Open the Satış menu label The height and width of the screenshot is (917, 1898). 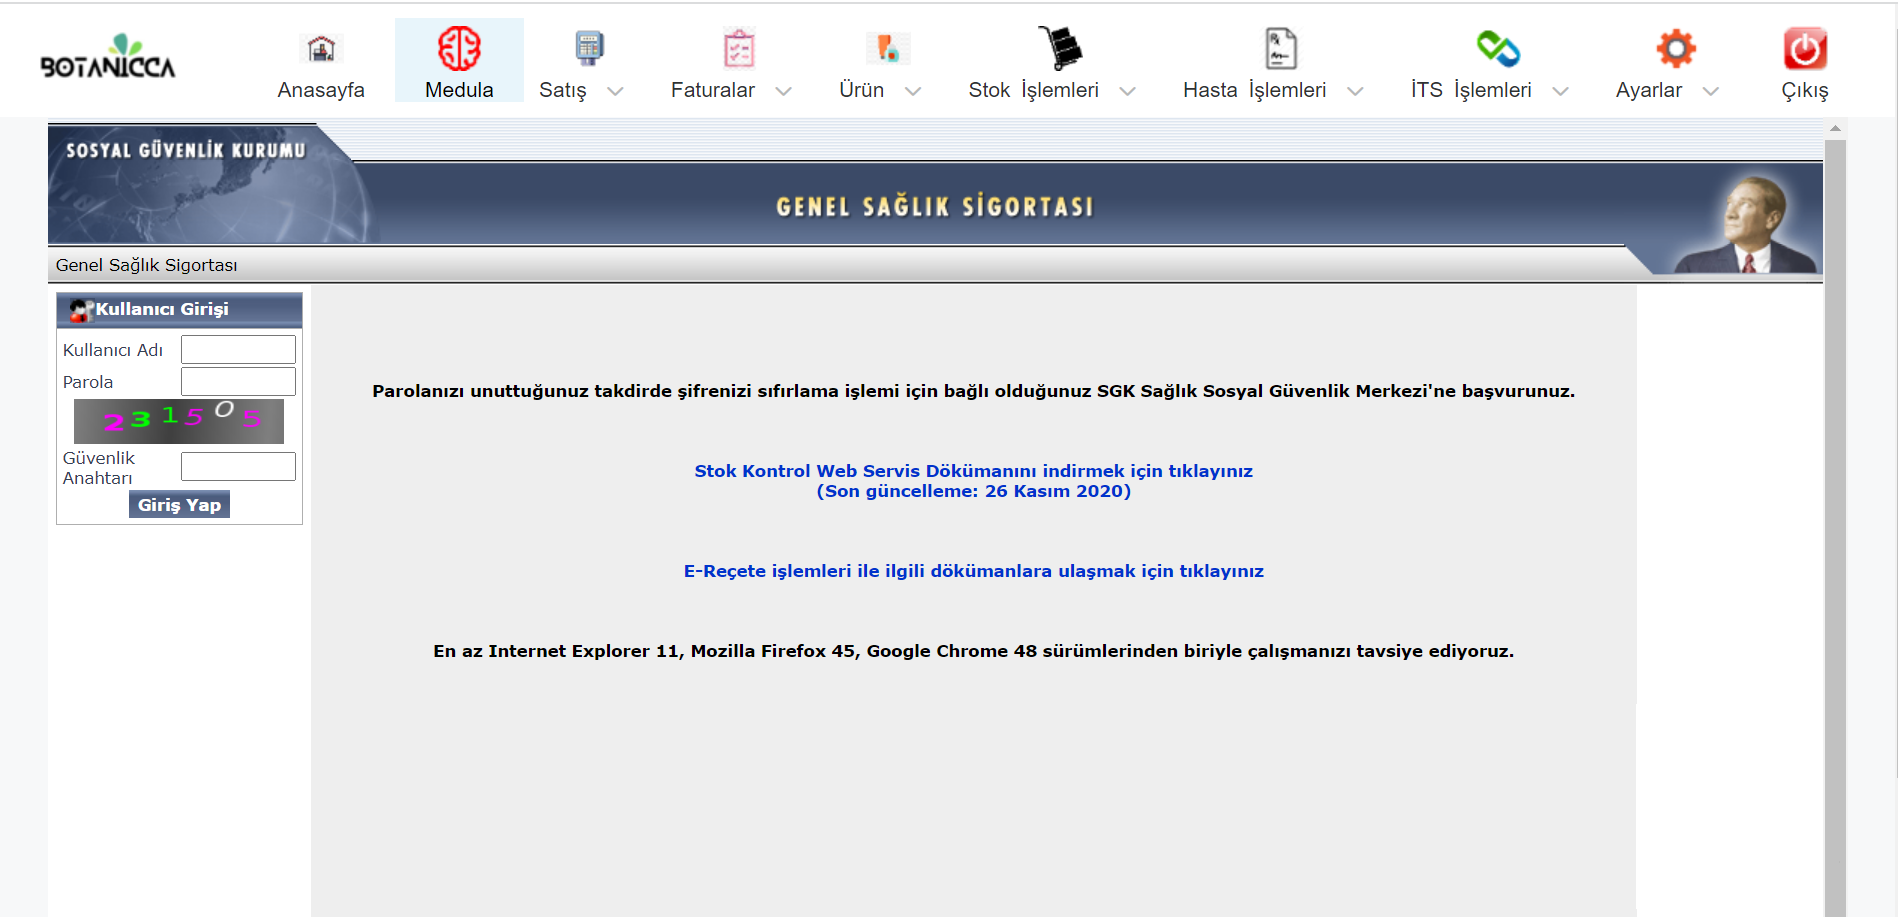pos(563,90)
